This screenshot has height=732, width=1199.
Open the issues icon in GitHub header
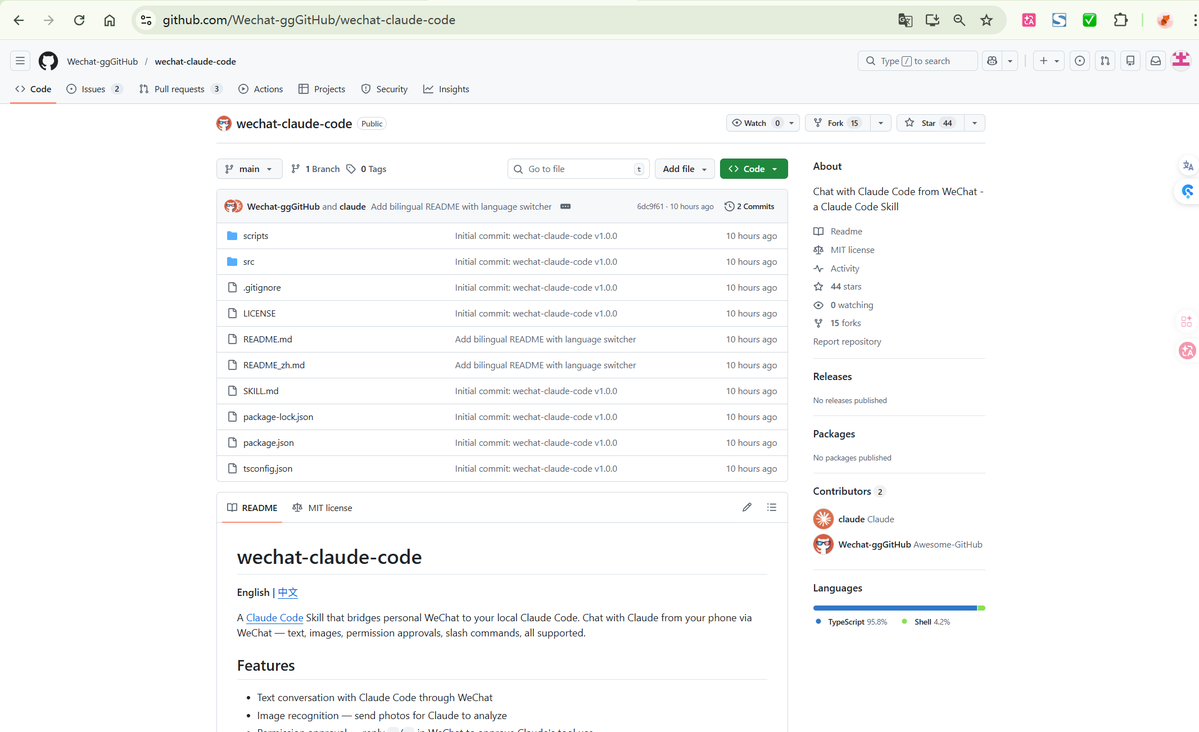[x=1080, y=61]
